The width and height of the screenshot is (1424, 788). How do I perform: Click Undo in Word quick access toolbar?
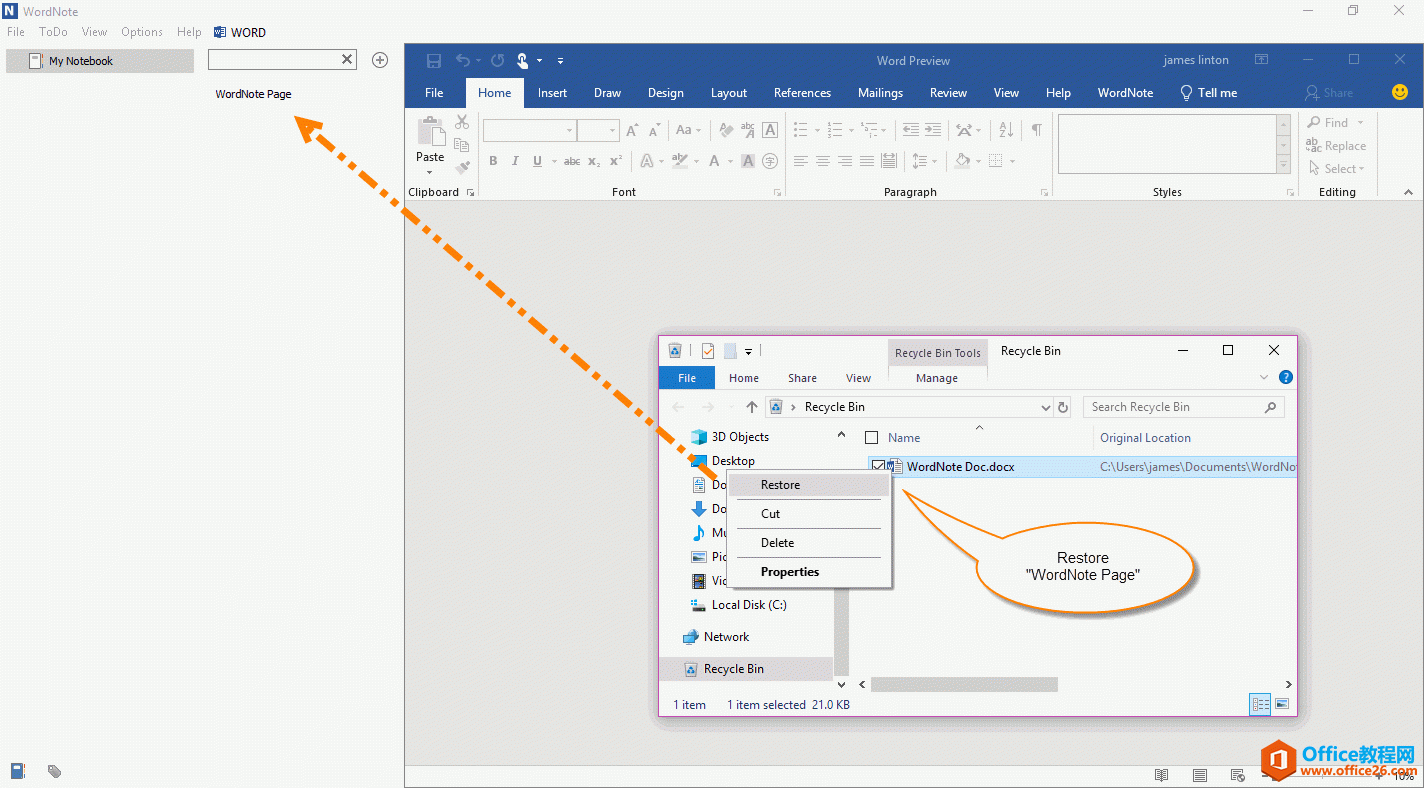pos(463,61)
